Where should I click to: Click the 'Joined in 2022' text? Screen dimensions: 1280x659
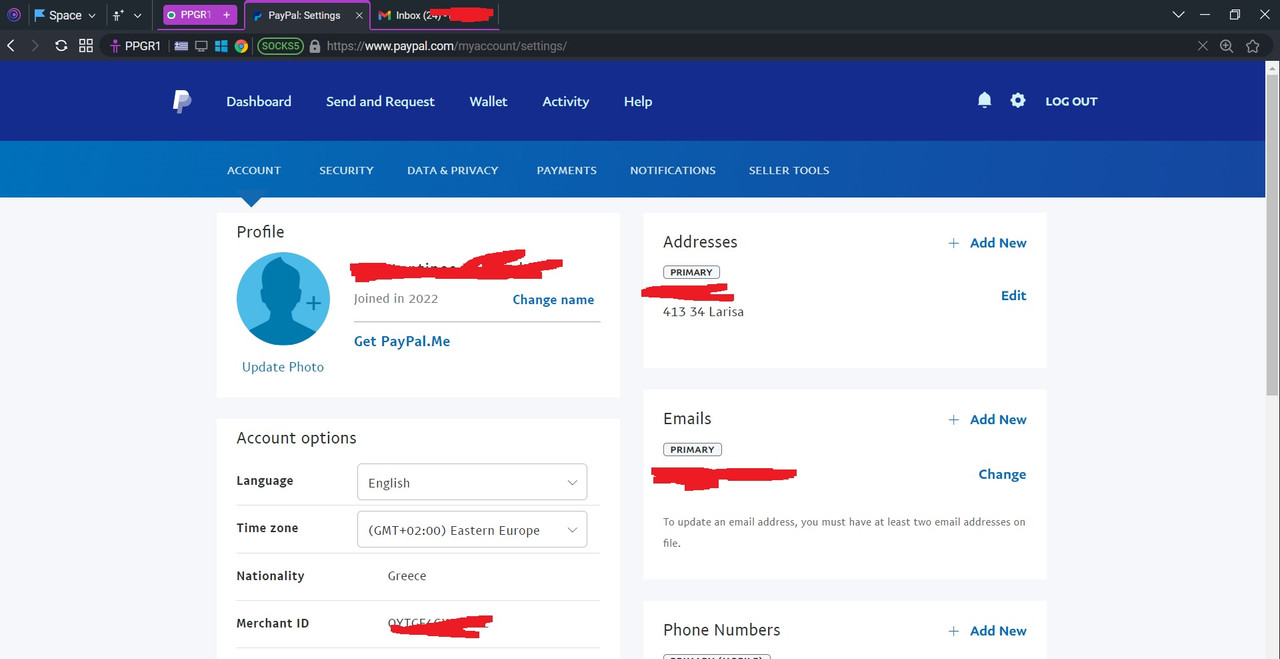(x=396, y=298)
